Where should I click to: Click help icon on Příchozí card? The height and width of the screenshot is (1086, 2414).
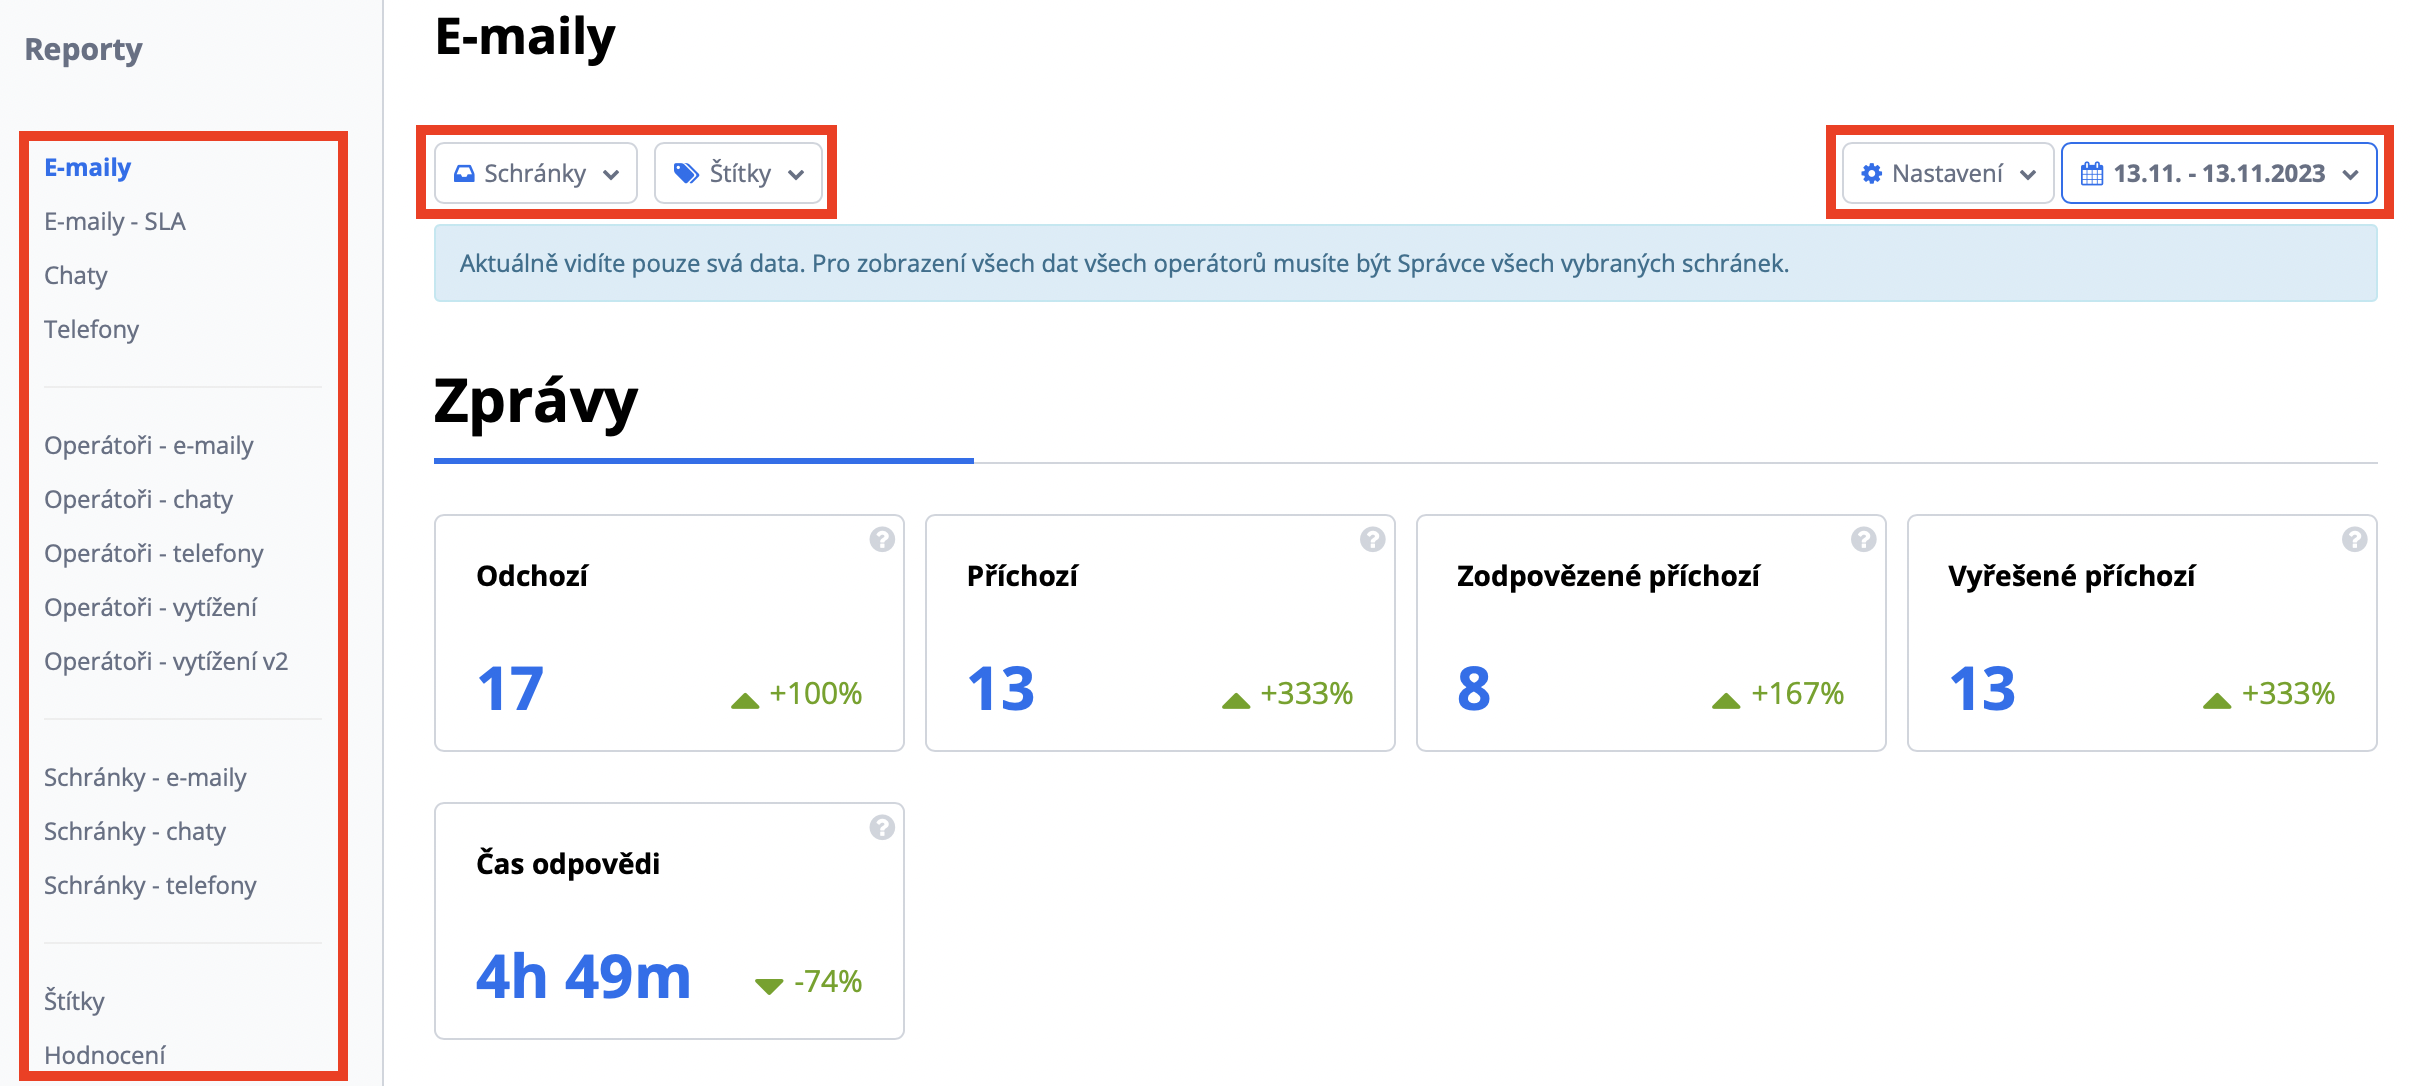(x=1372, y=540)
